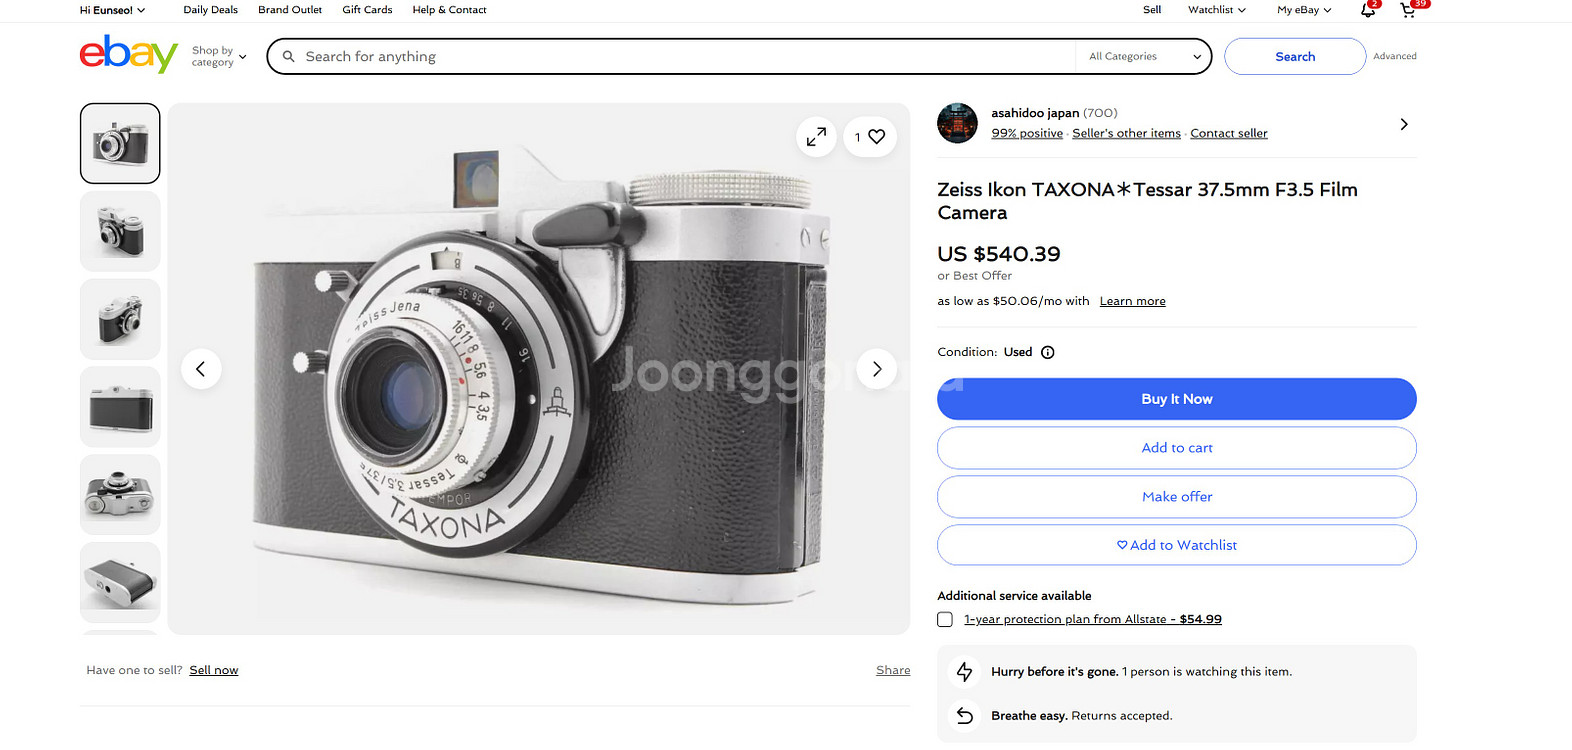Click the eBay logo
1572x750 pixels.
click(128, 55)
